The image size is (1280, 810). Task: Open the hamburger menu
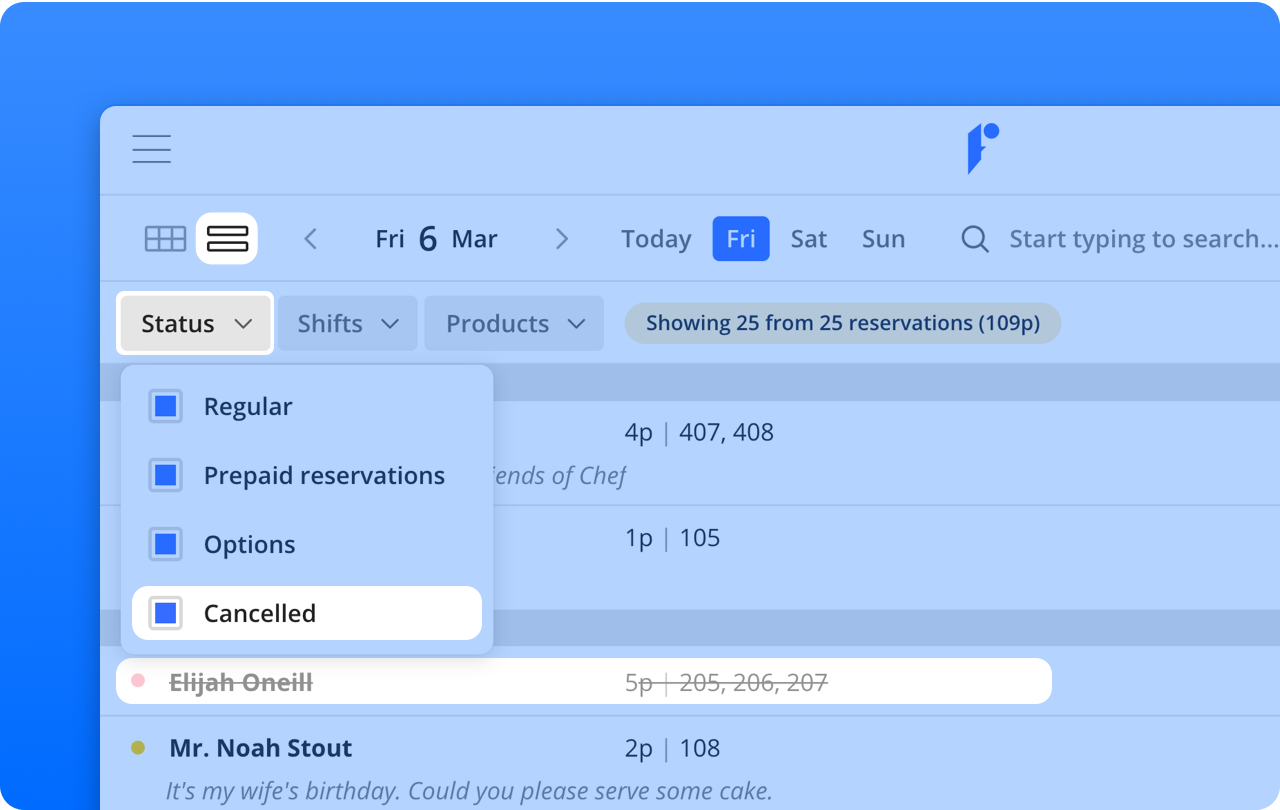[152, 149]
